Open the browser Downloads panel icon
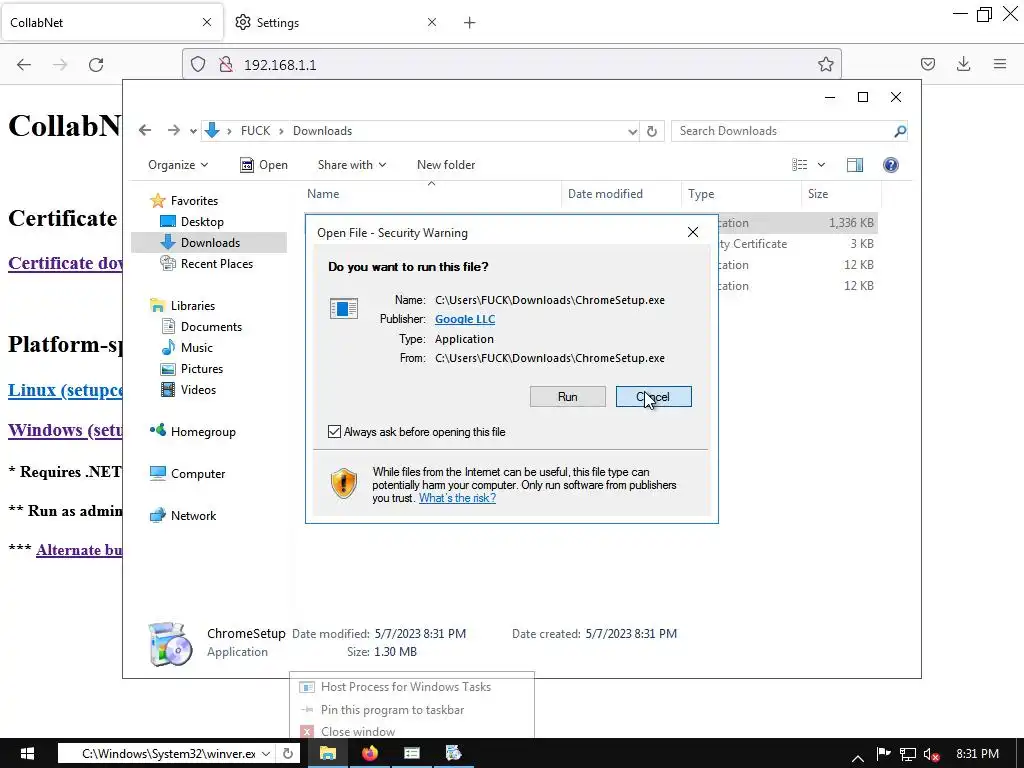1024x768 pixels. (963, 64)
